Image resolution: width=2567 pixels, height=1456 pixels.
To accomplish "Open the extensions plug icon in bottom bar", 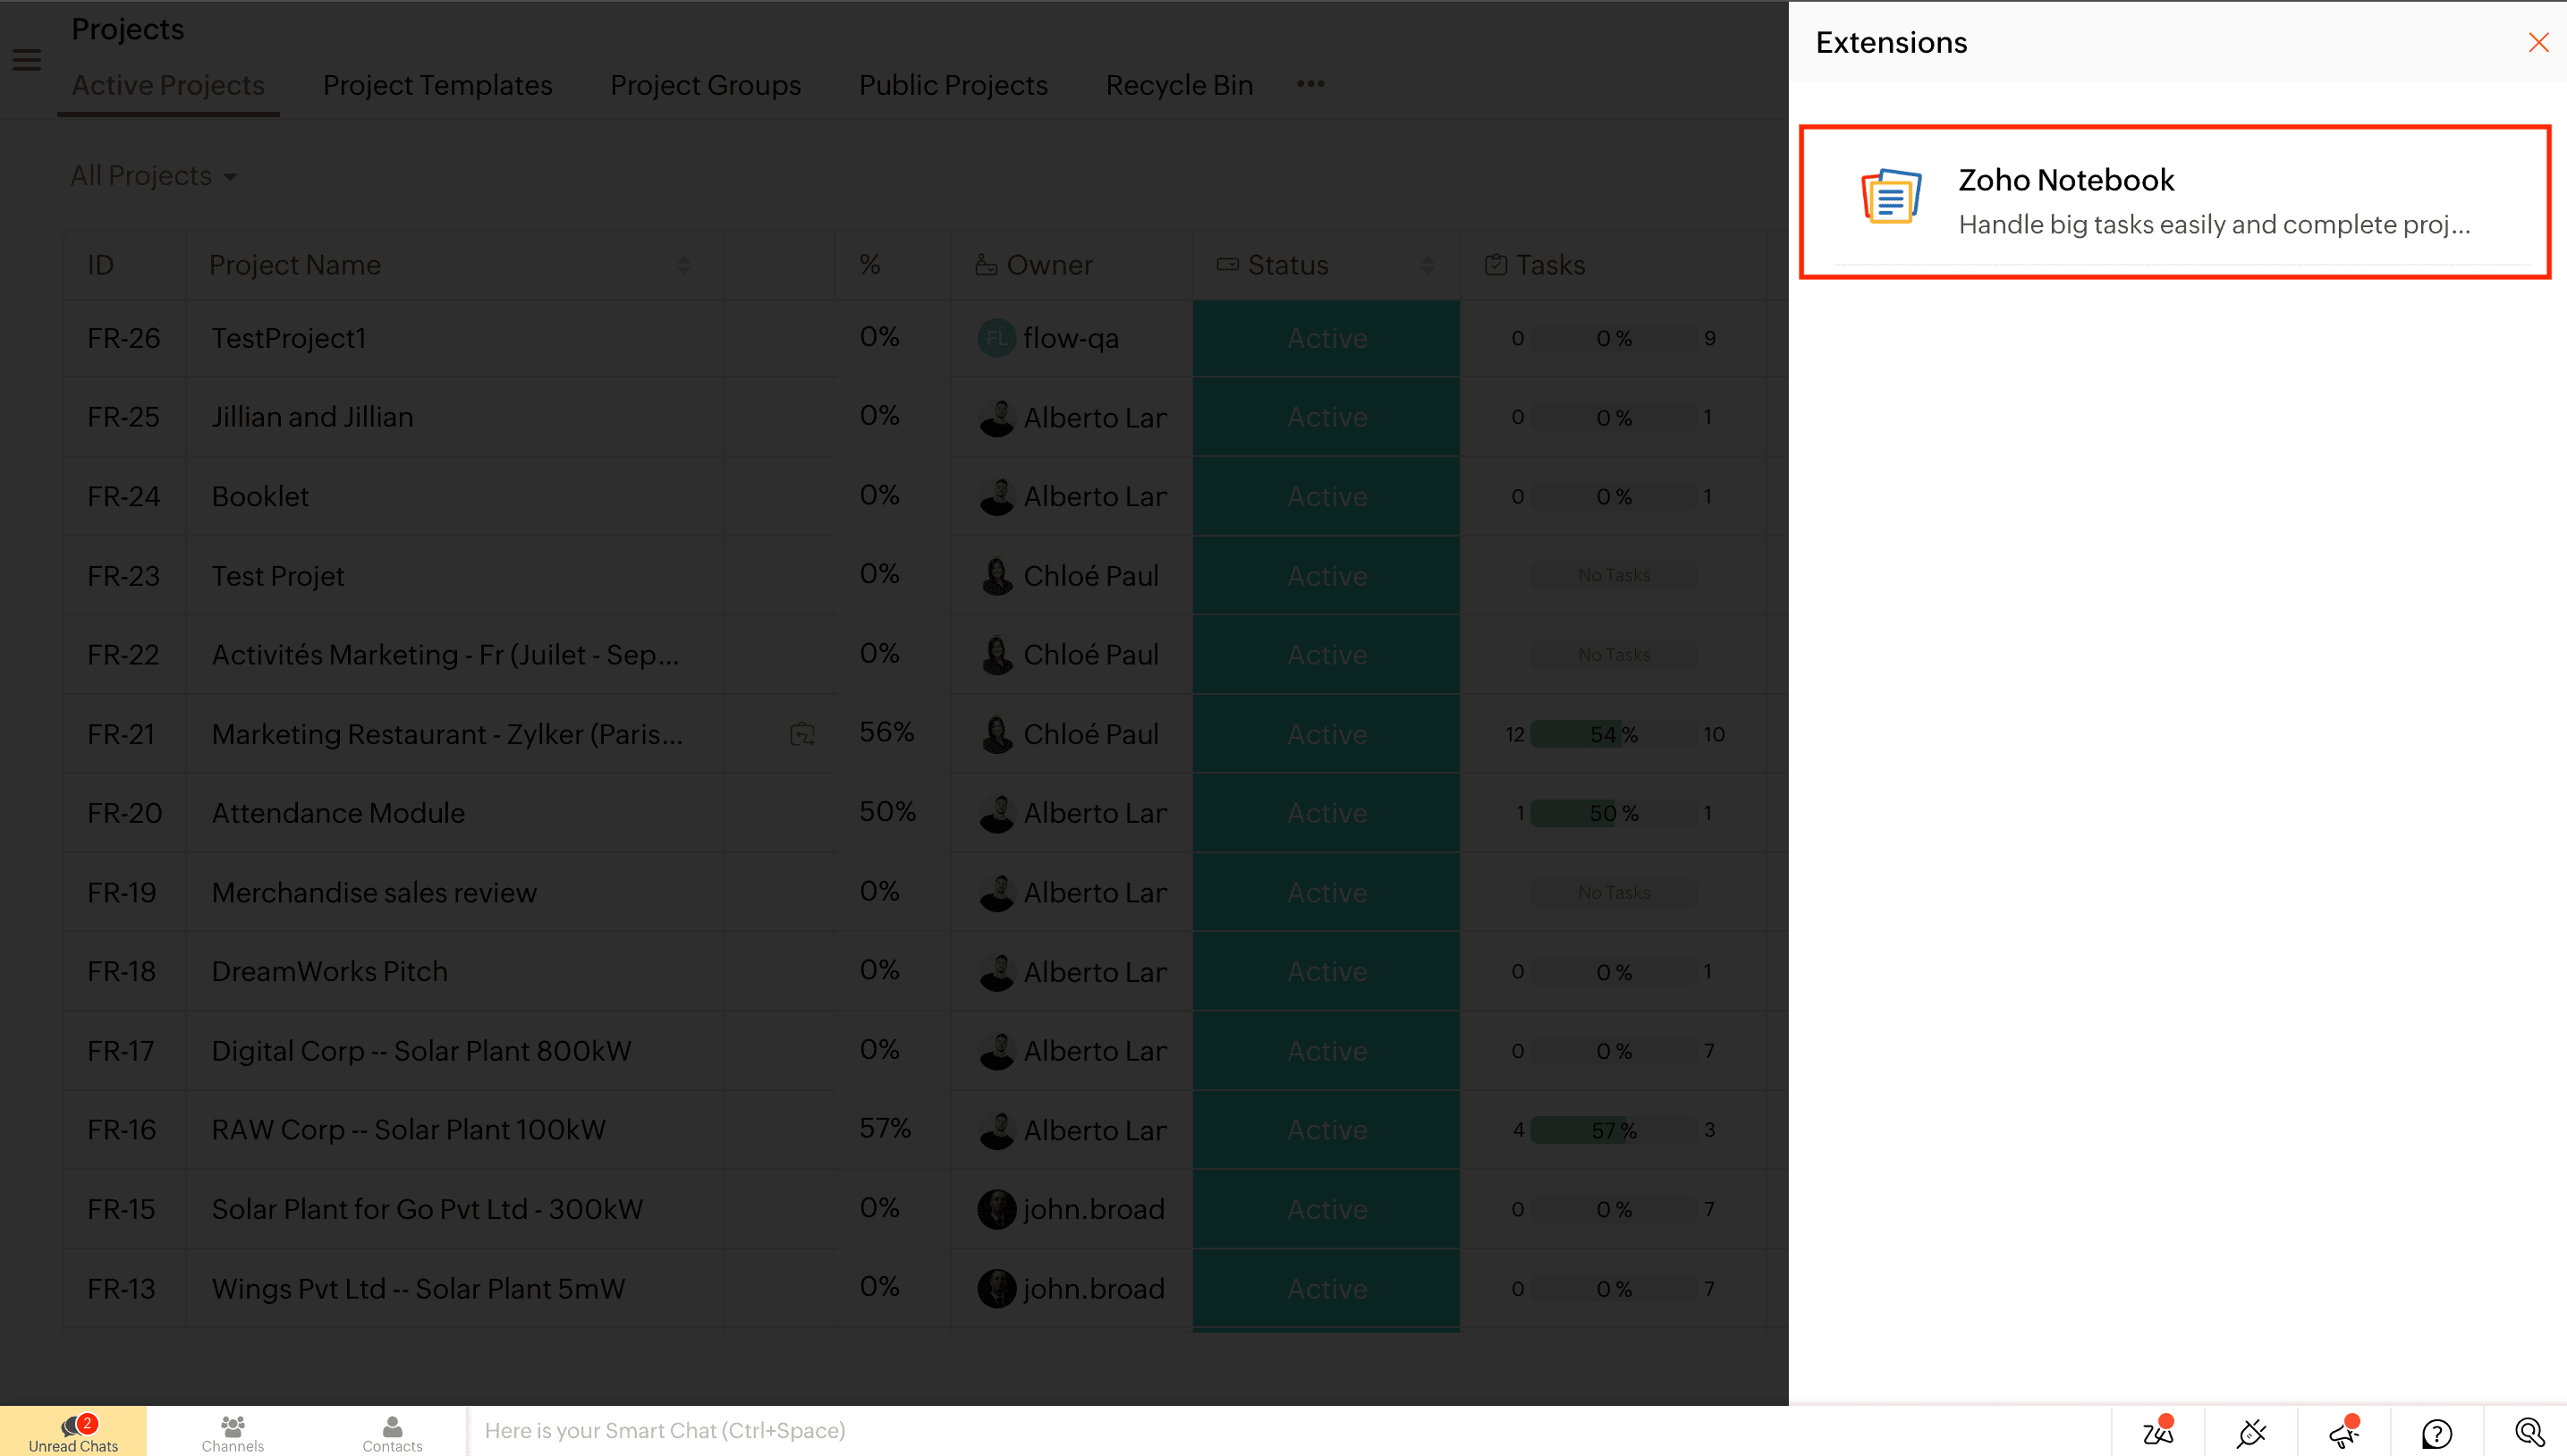I will (2251, 1433).
